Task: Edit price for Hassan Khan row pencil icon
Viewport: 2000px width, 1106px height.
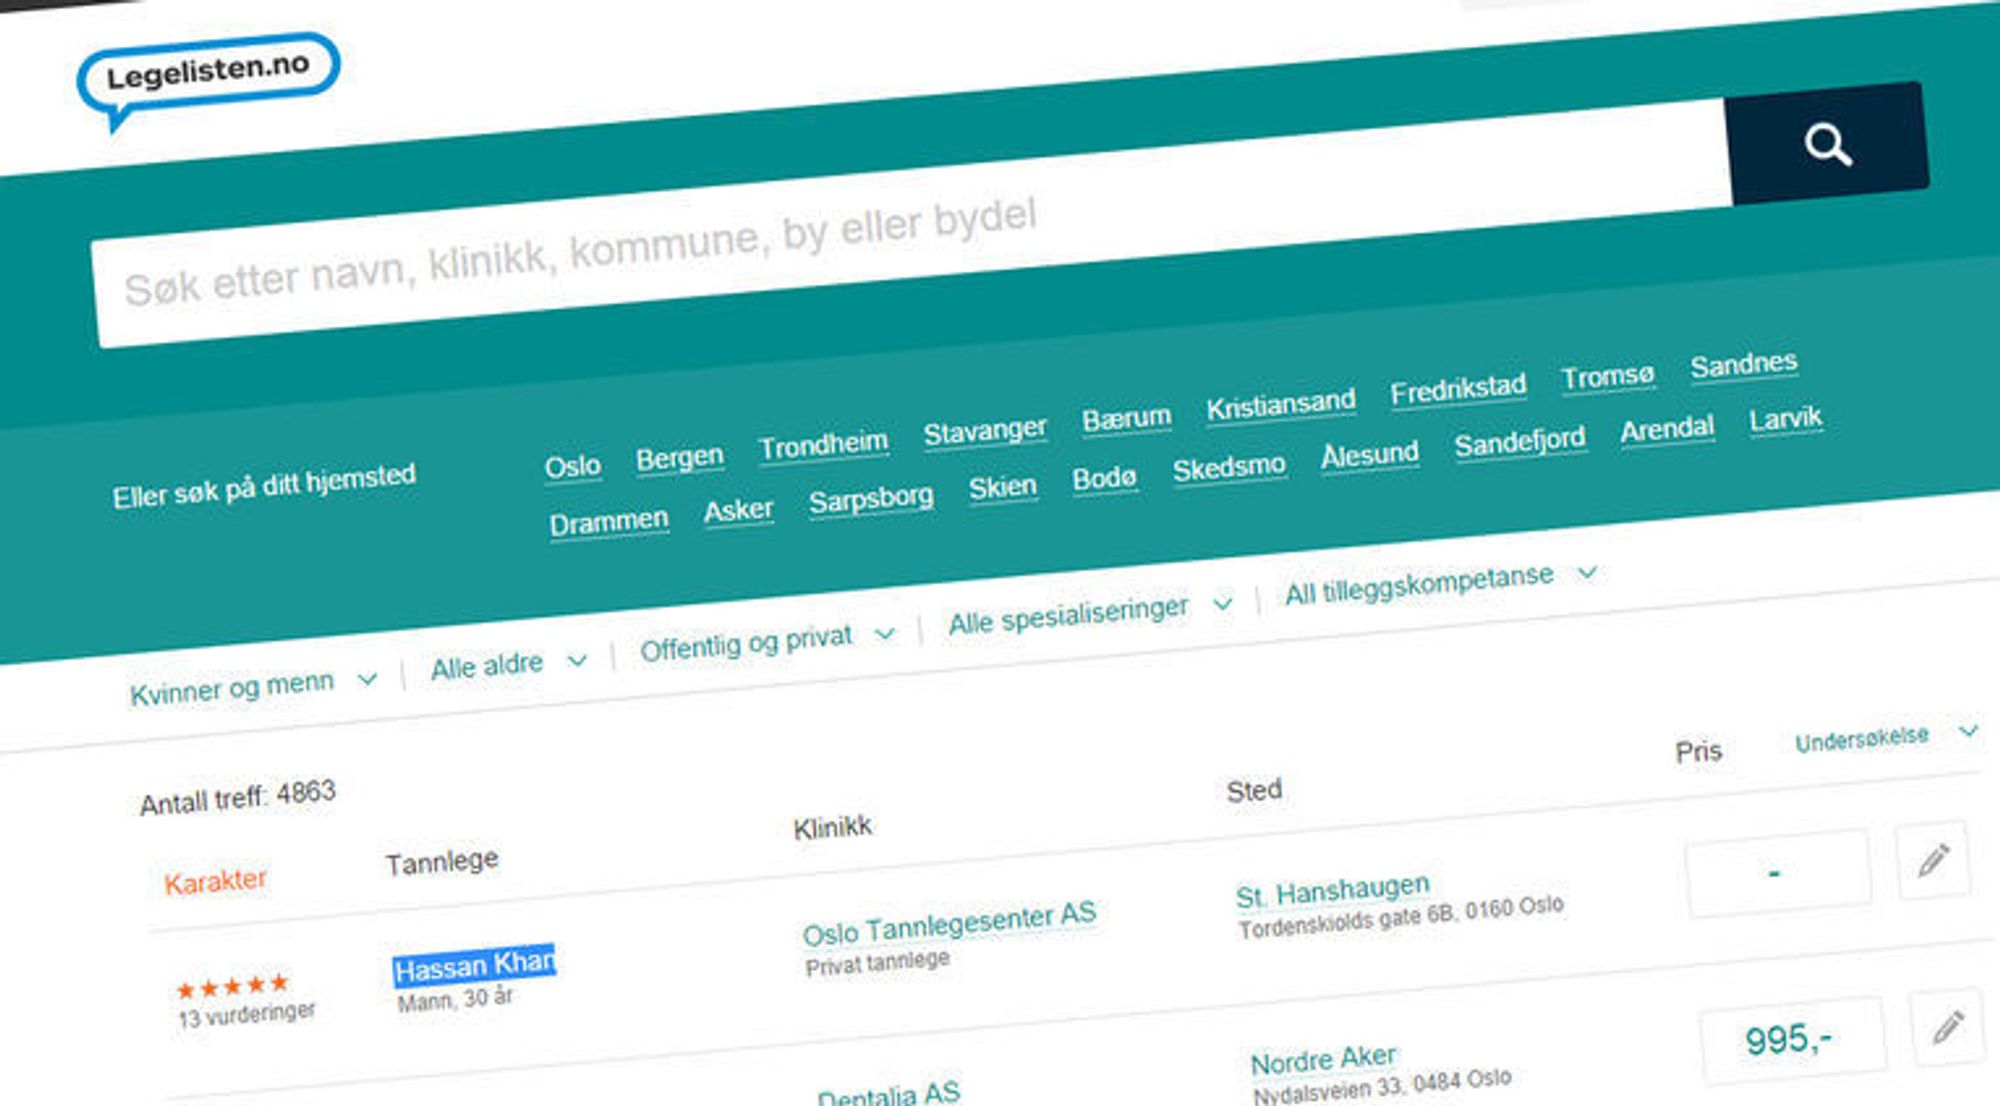Action: (1934, 860)
